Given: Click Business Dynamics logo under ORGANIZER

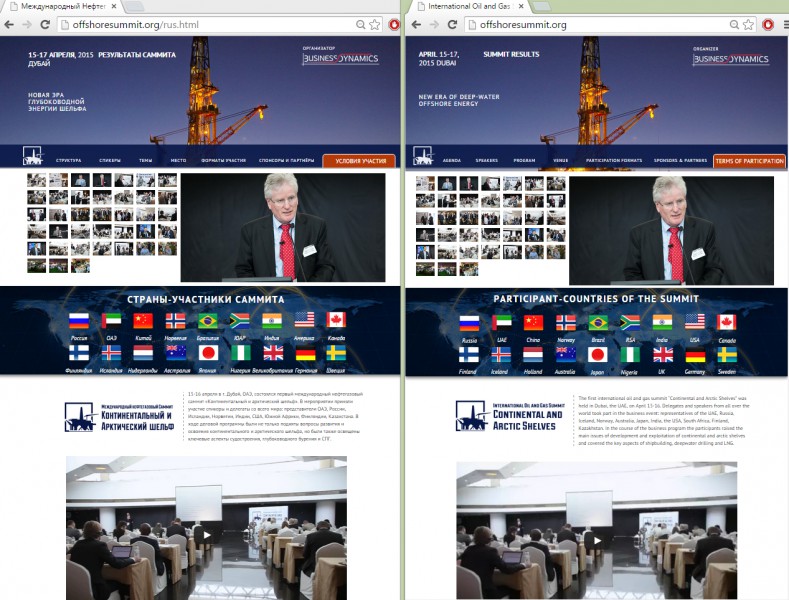Looking at the screenshot, I should coord(731,59).
